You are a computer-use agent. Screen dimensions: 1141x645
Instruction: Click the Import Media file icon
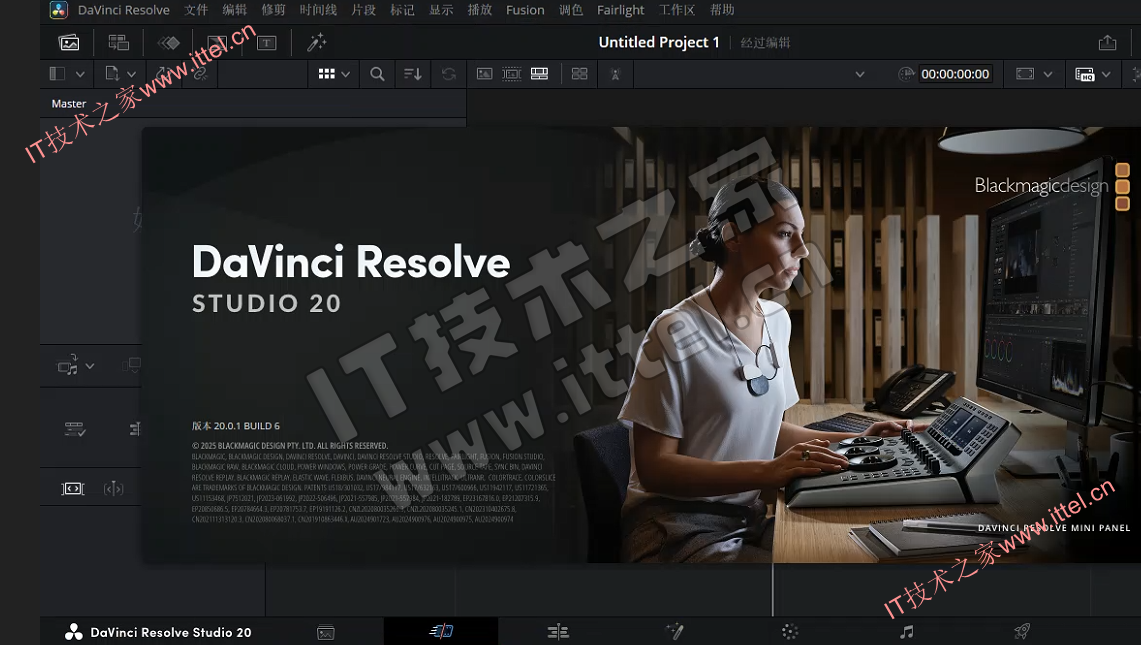(112, 74)
